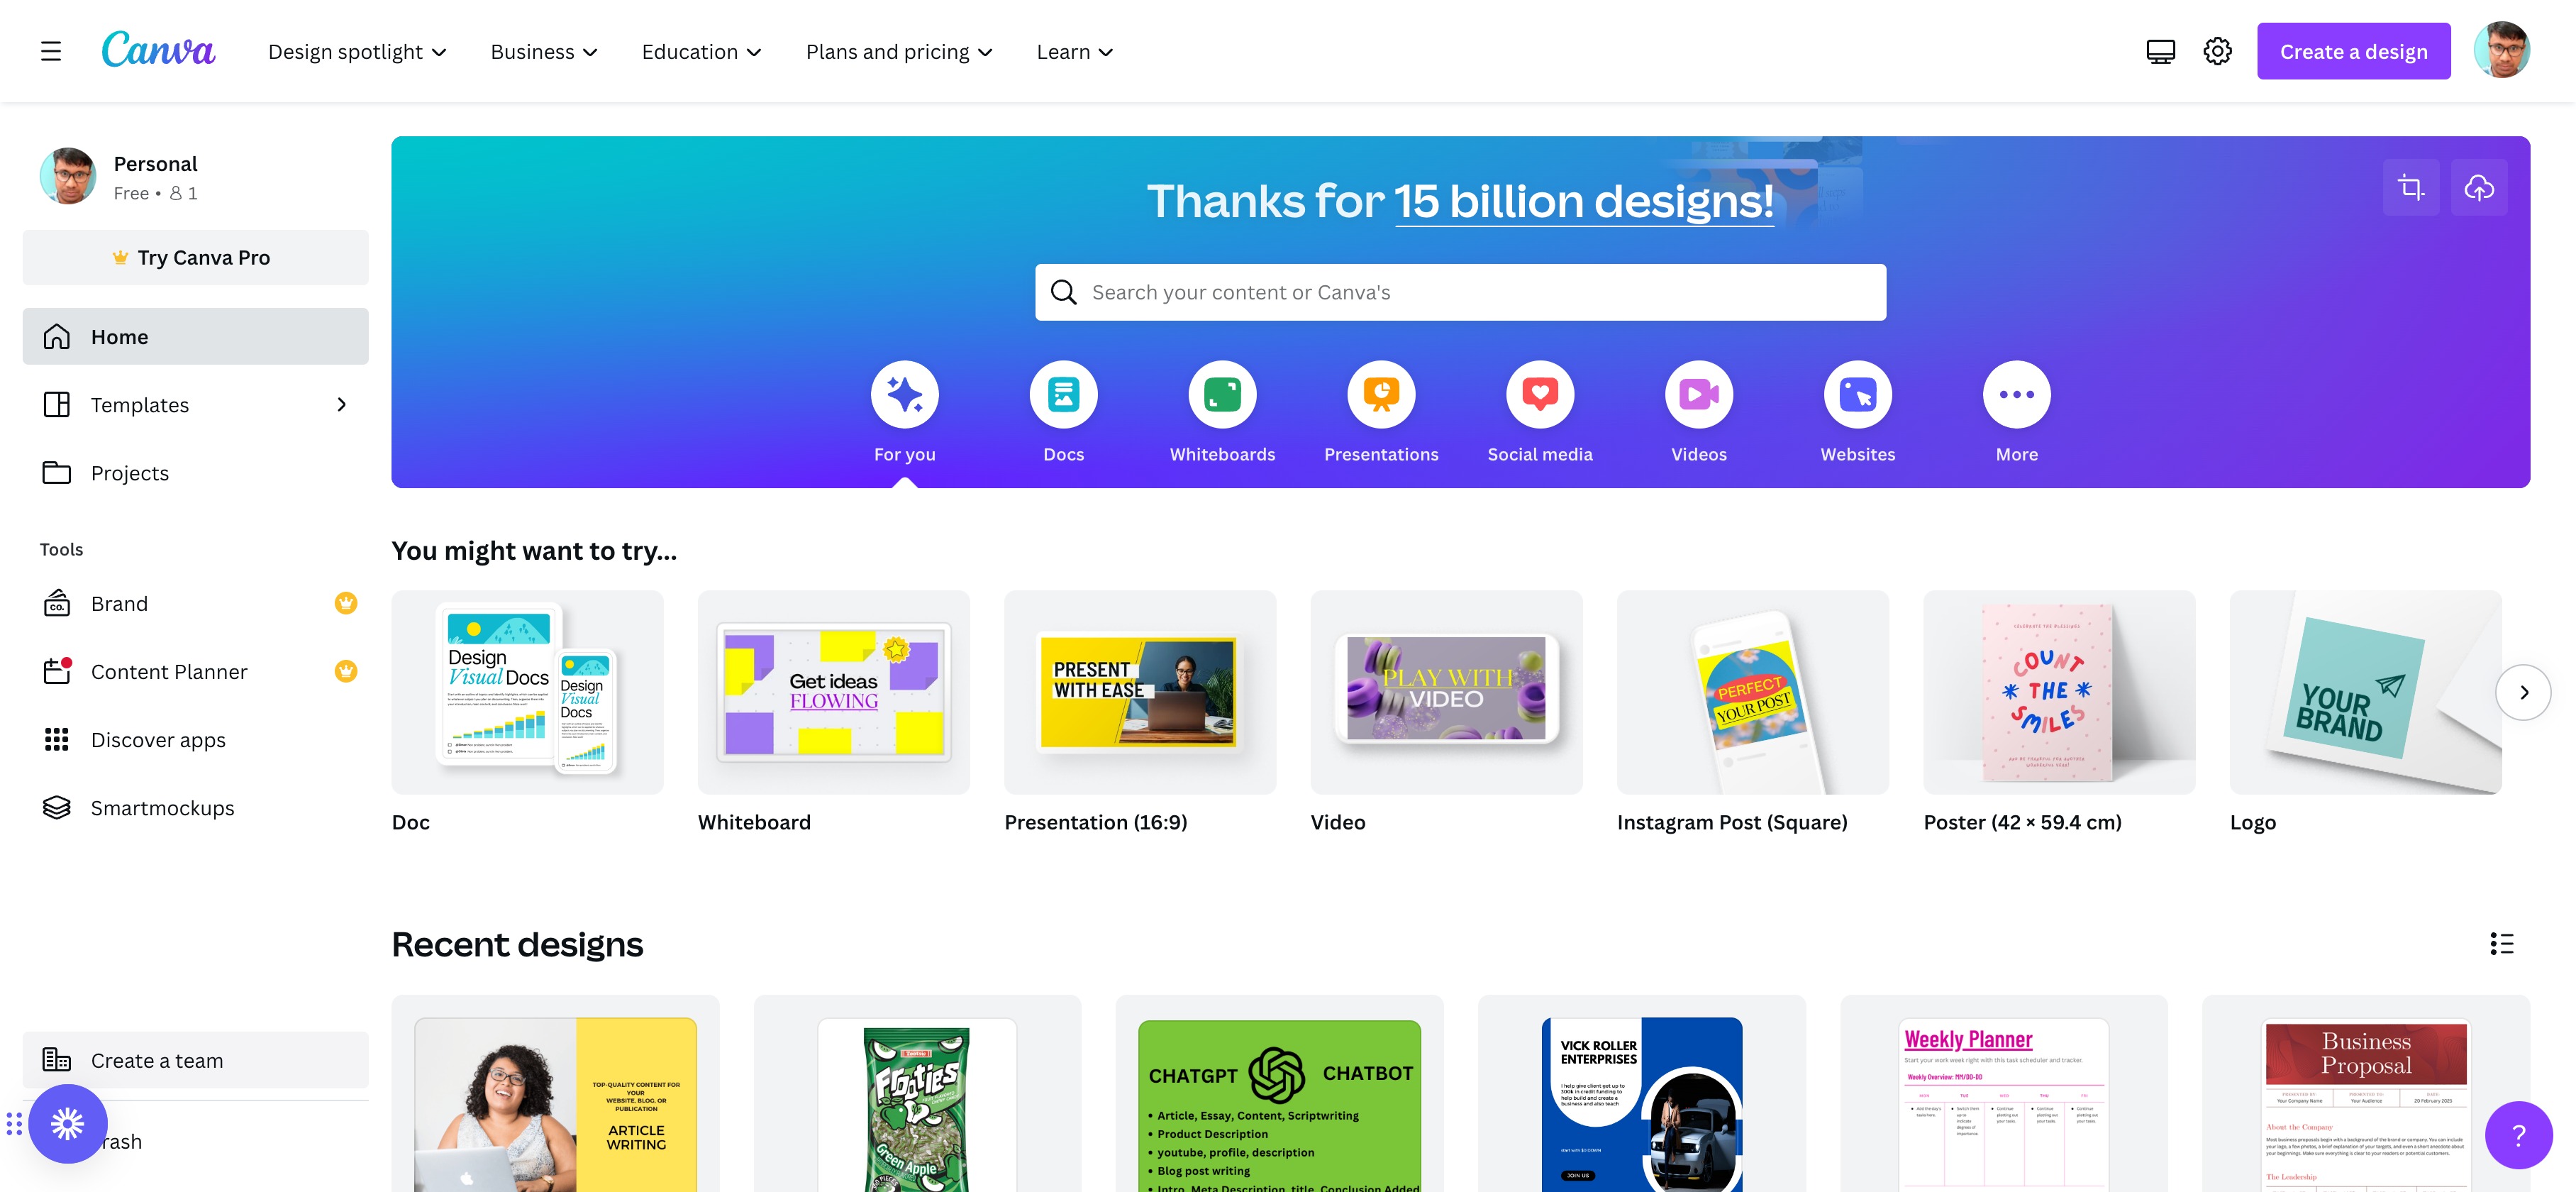Open the 15 billion designs link

[x=1584, y=201]
